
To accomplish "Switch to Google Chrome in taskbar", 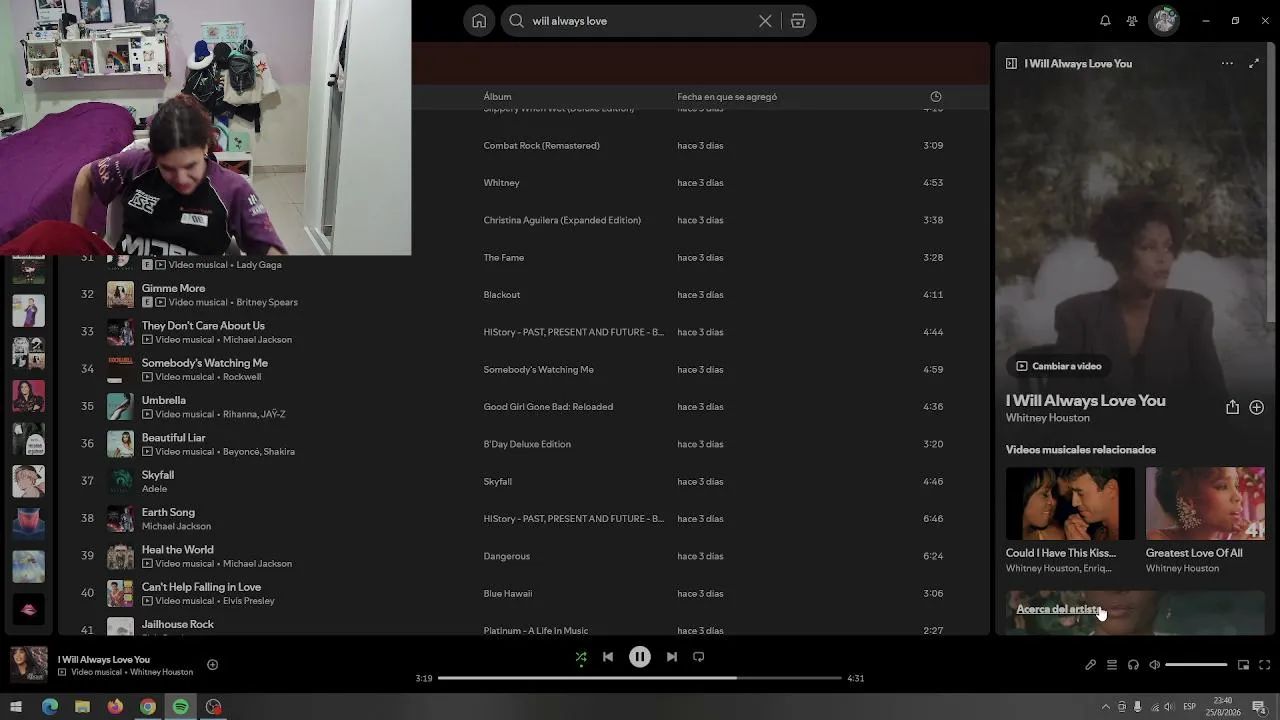I will pyautogui.click(x=148, y=707).
